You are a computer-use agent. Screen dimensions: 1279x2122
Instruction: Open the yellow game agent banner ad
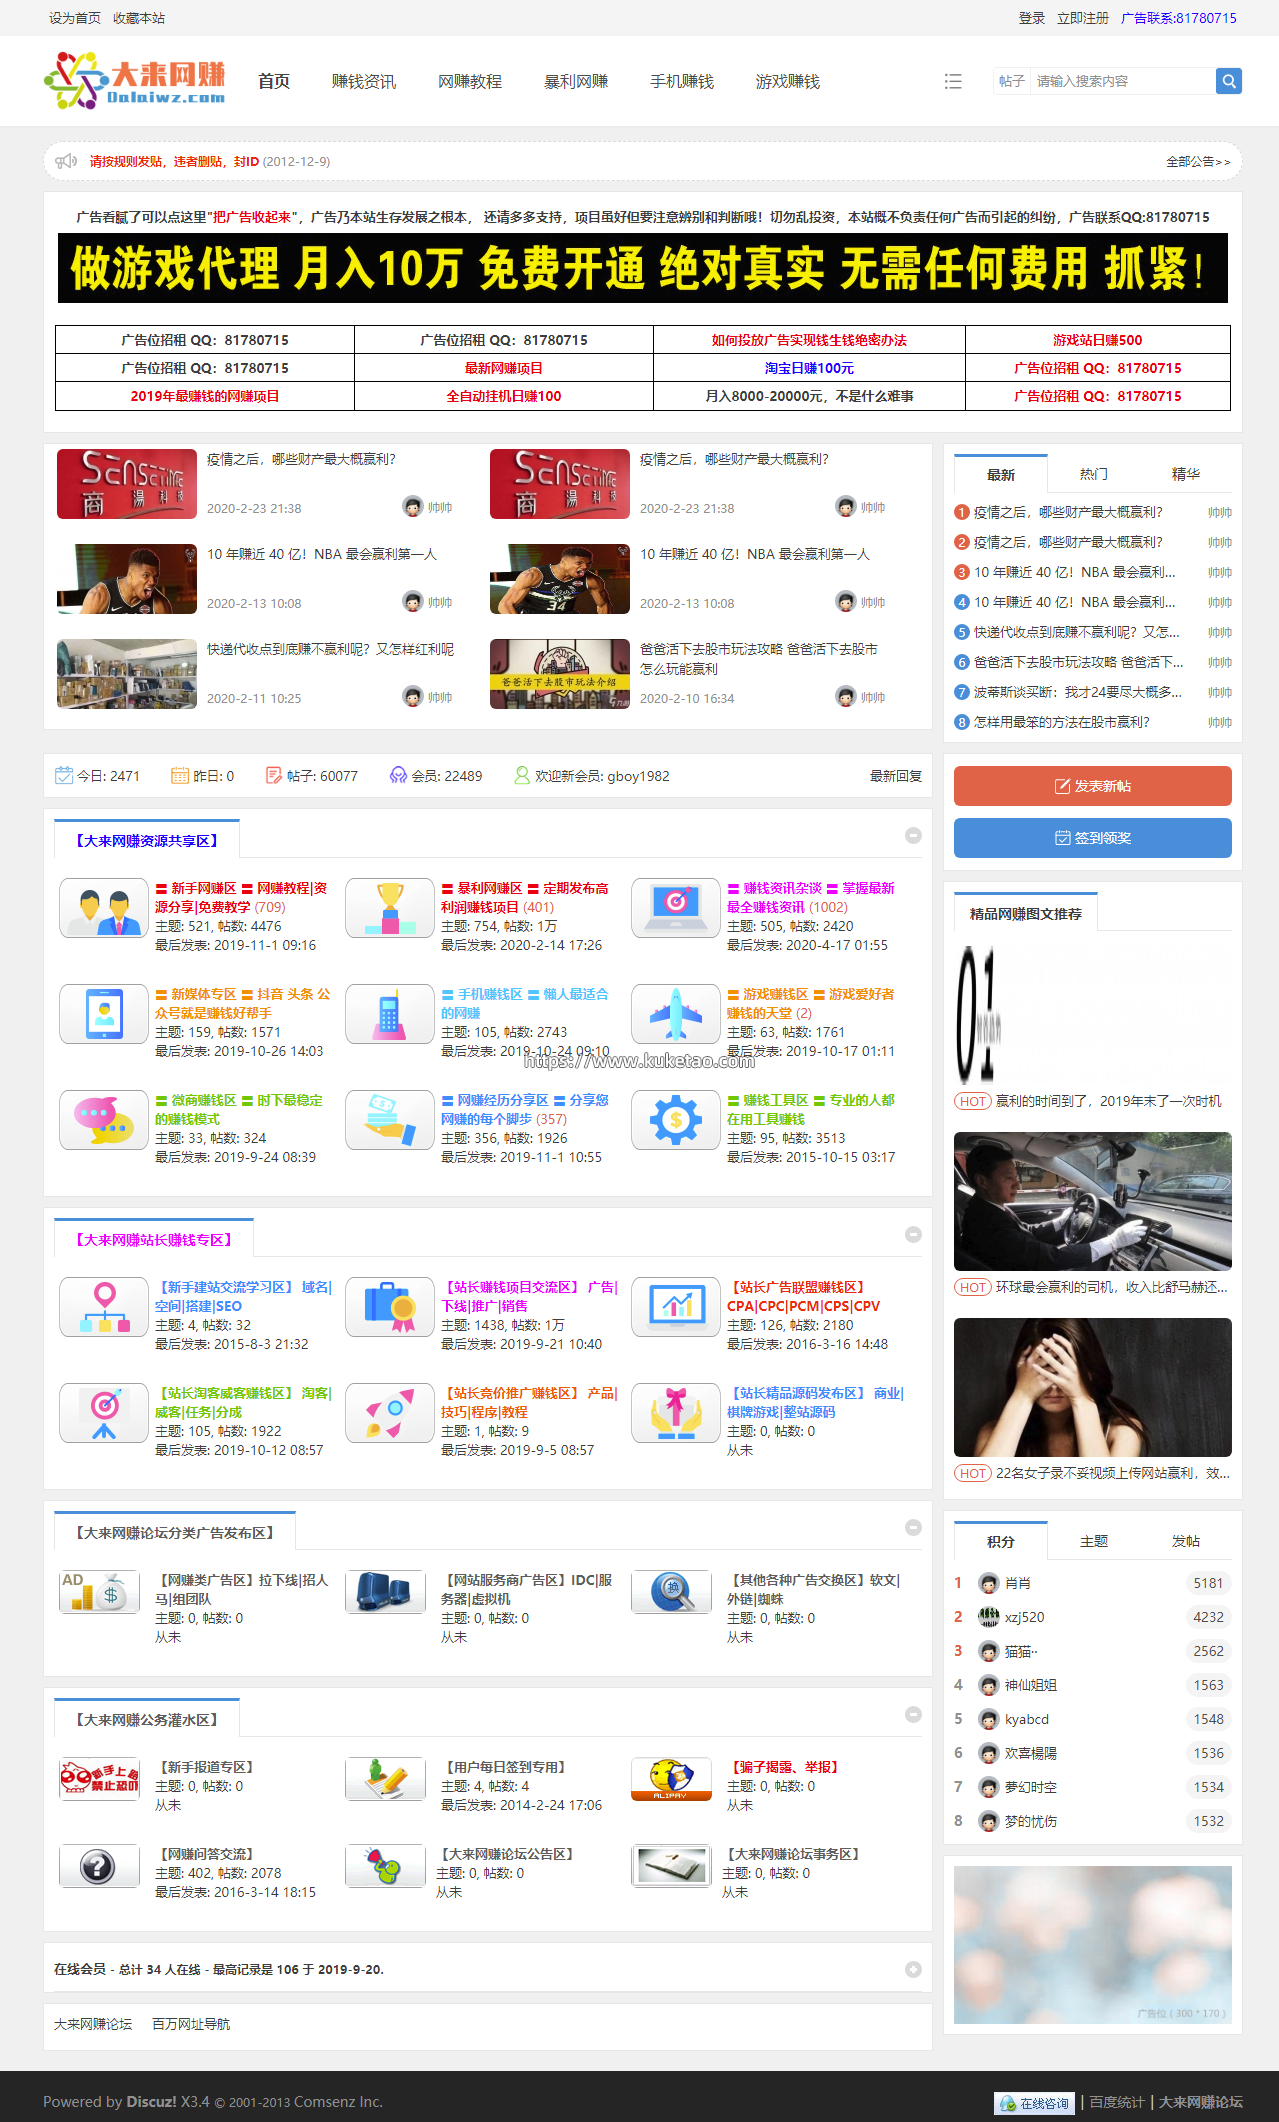point(643,268)
